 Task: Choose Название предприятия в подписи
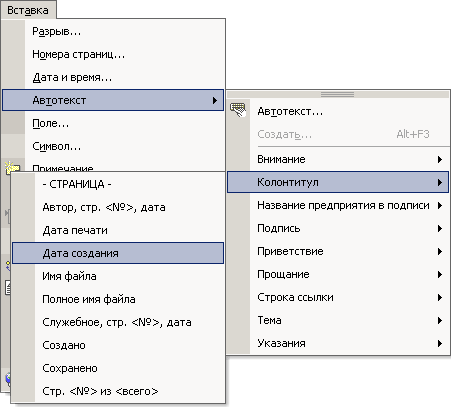[338, 205]
